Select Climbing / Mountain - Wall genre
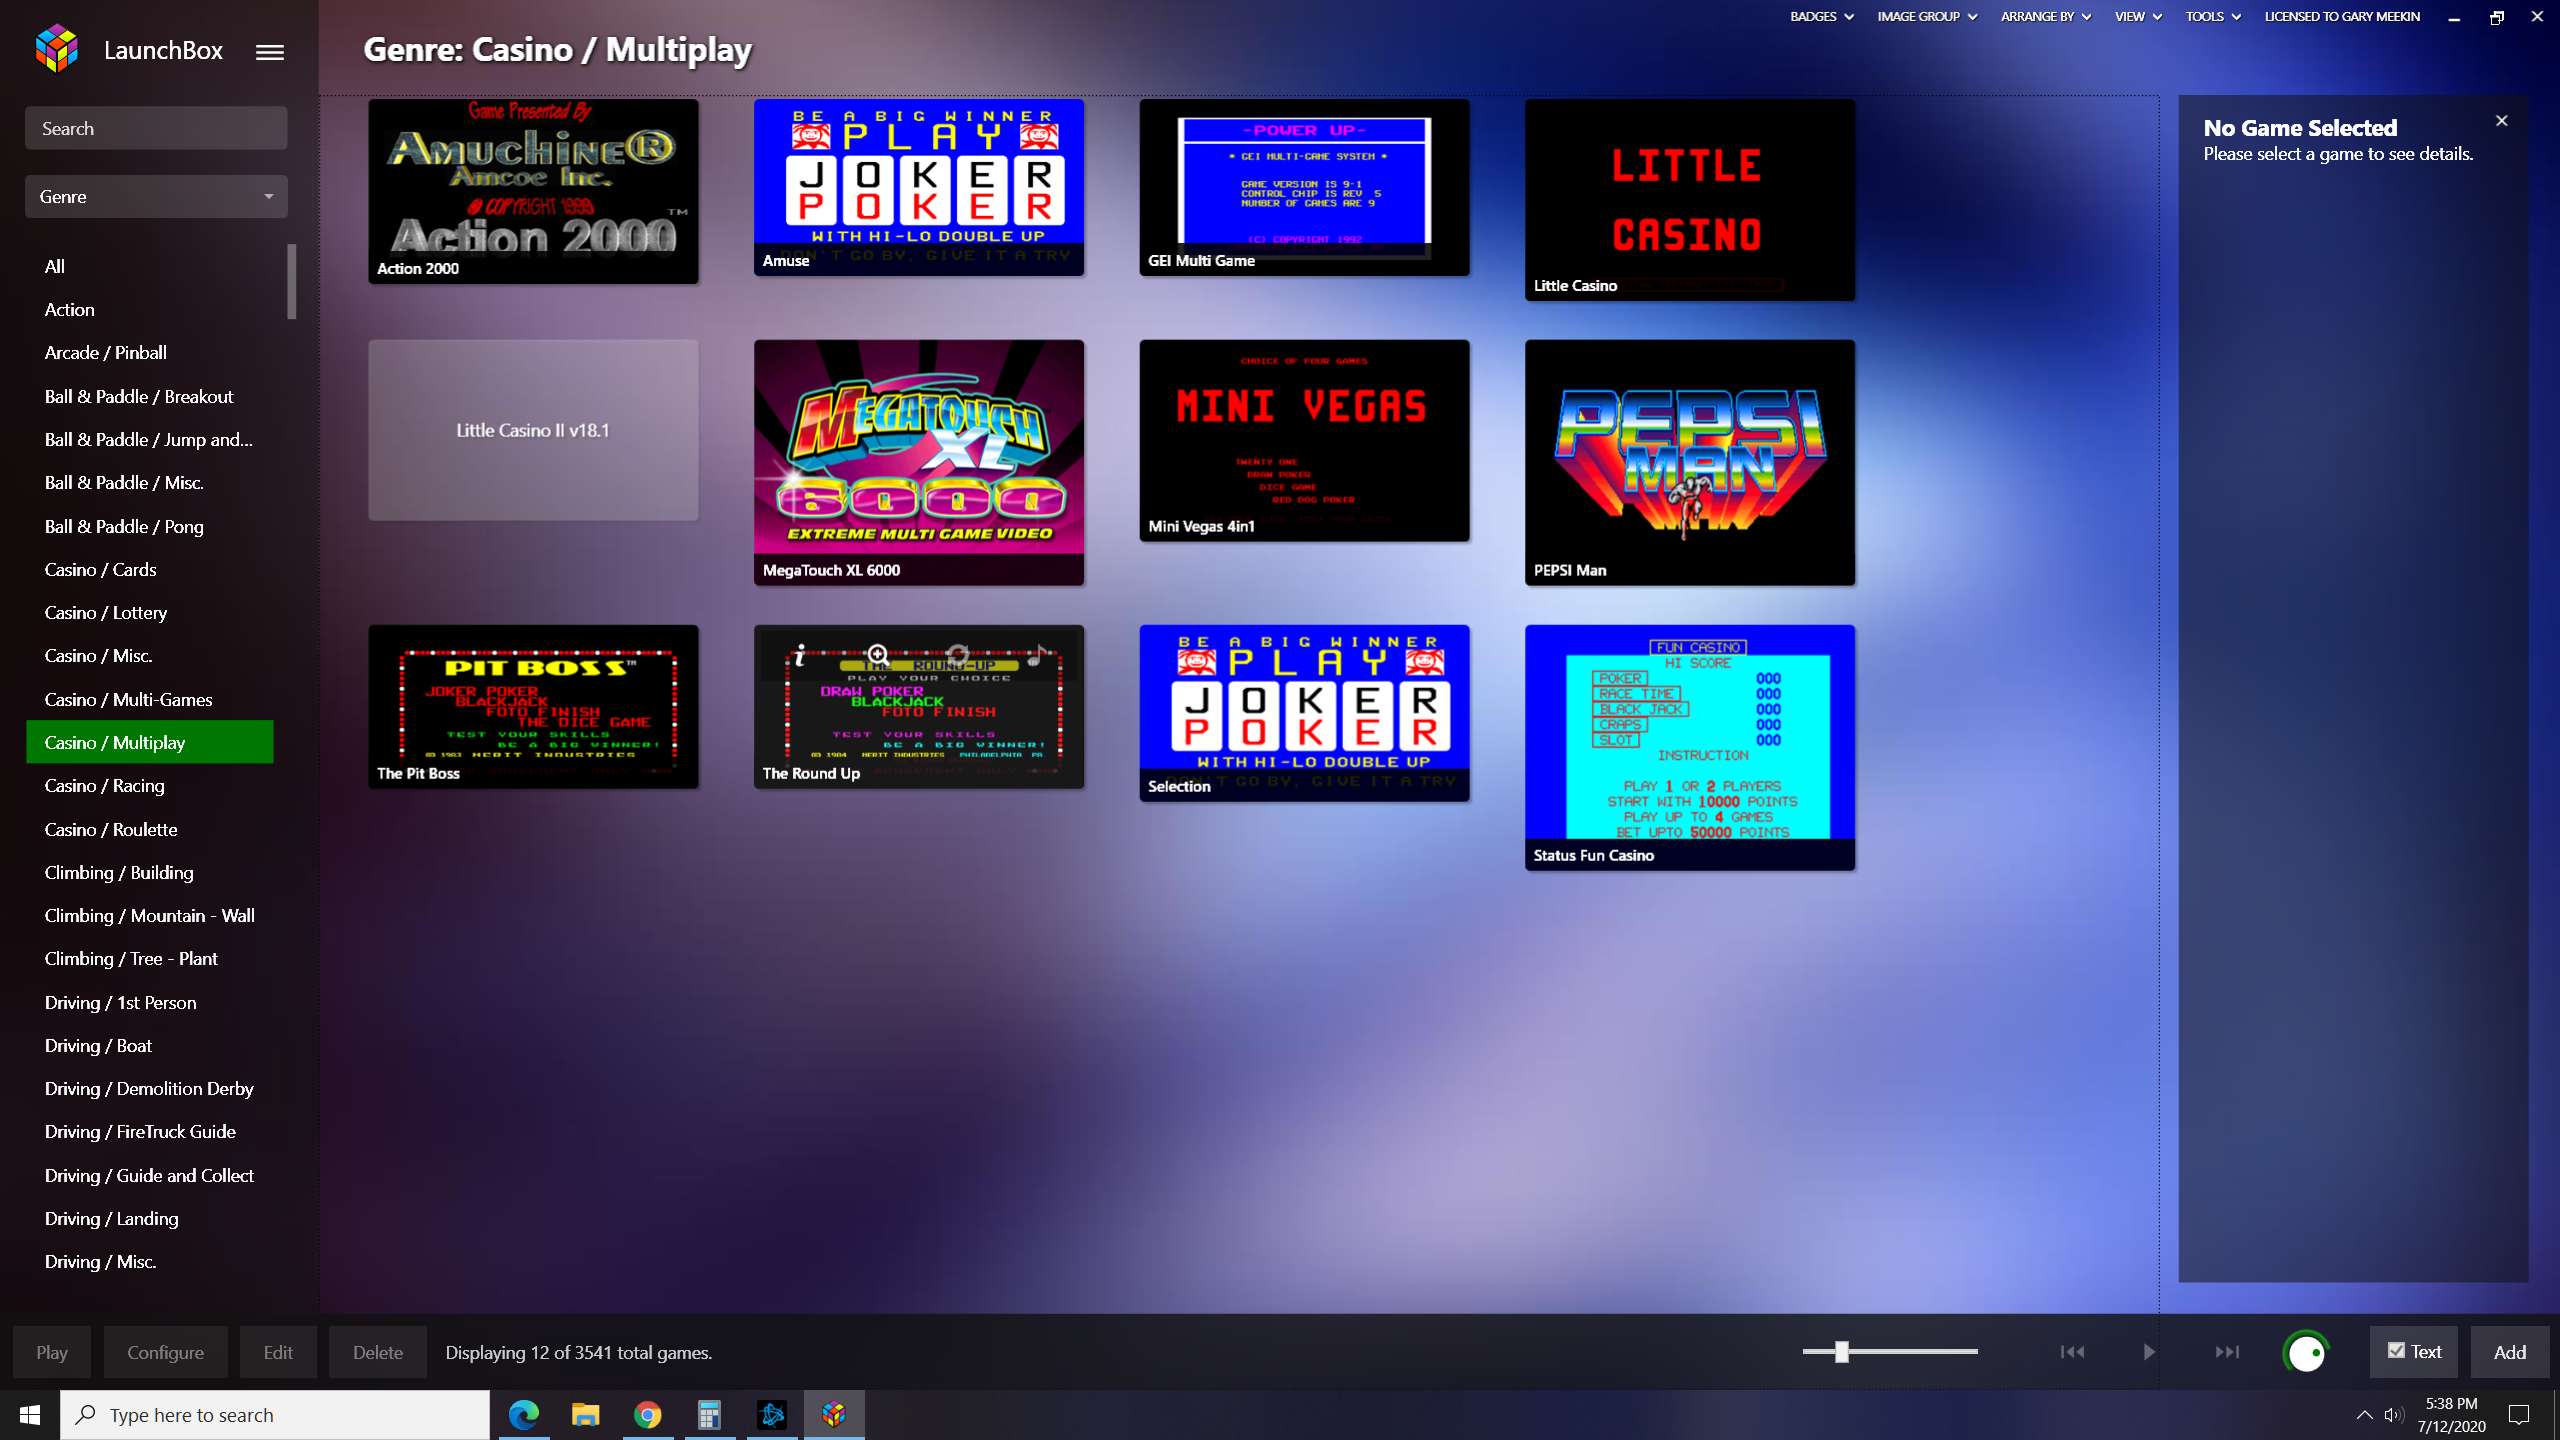Screen dimensions: 2560x1440 tap(150, 915)
